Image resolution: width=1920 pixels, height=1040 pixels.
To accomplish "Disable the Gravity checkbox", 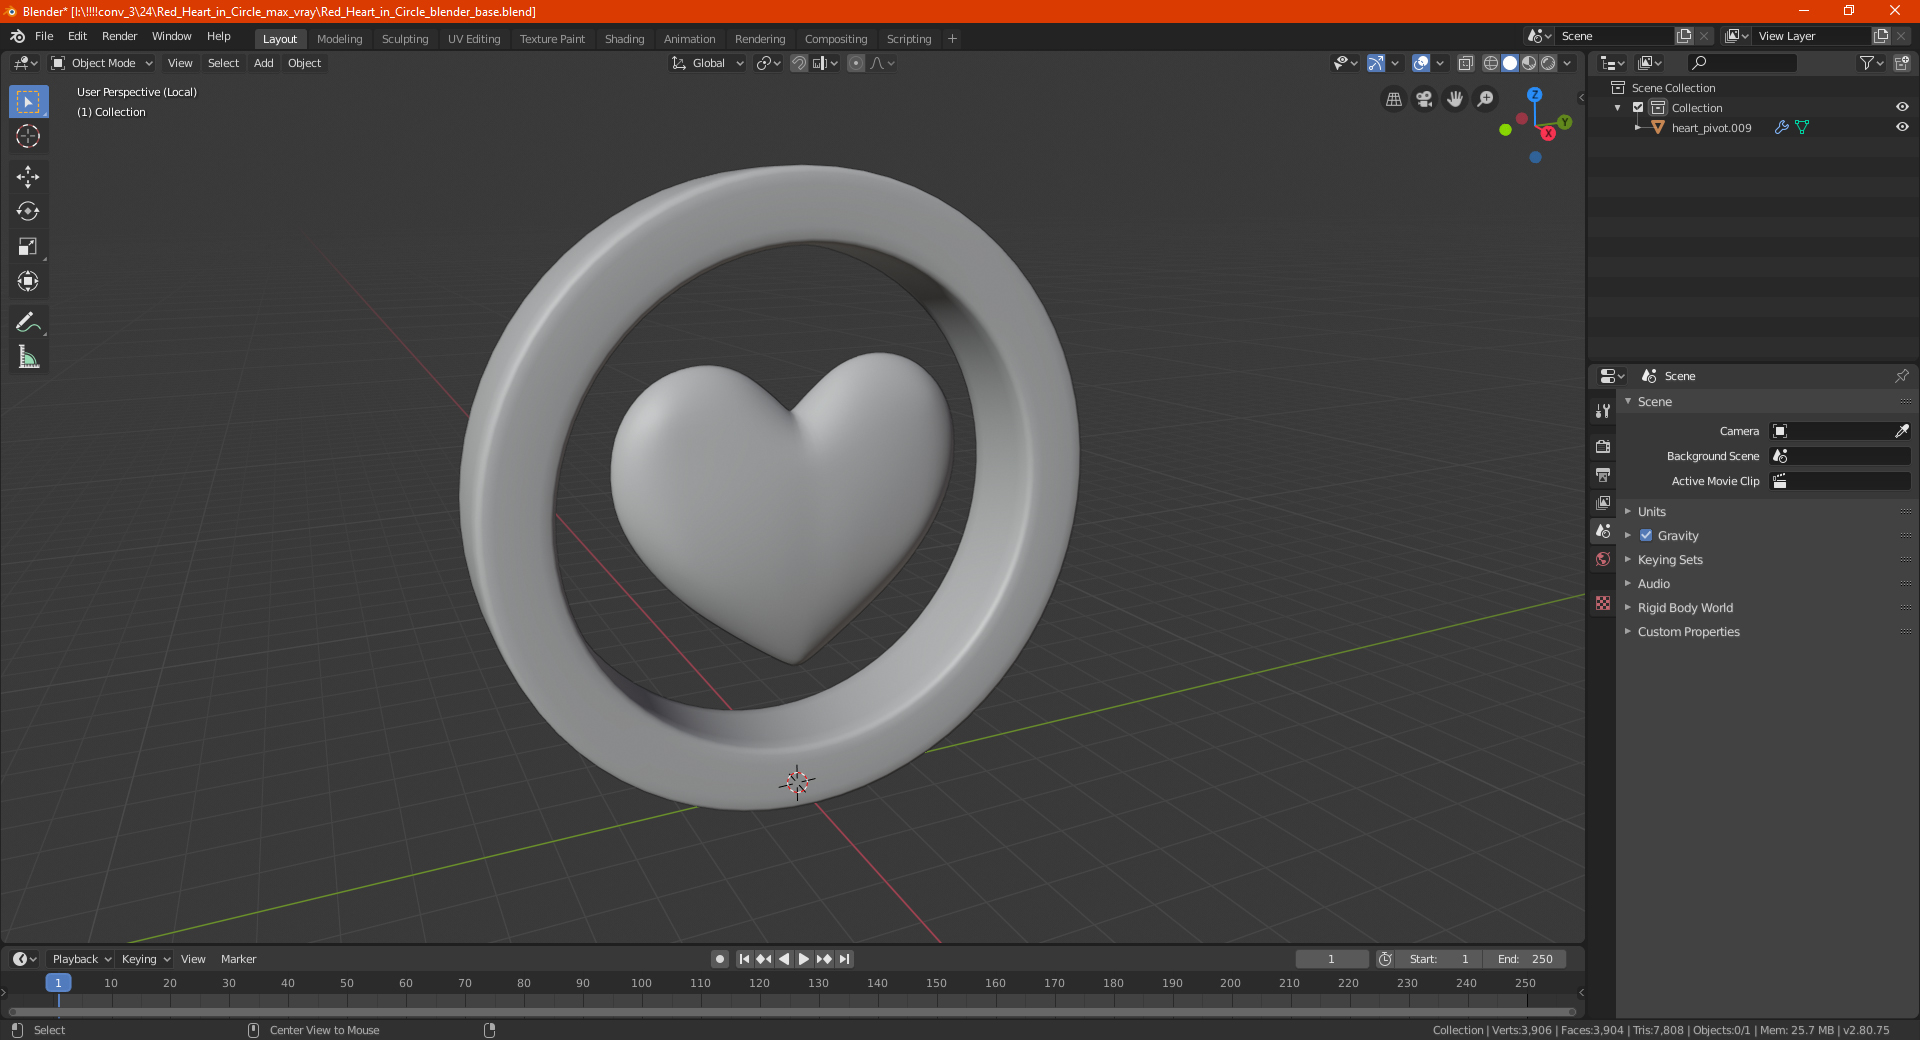I will pos(1646,536).
